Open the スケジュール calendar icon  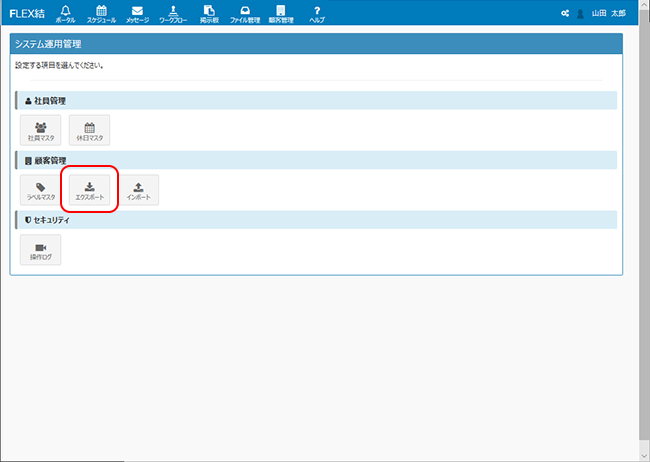tap(101, 14)
